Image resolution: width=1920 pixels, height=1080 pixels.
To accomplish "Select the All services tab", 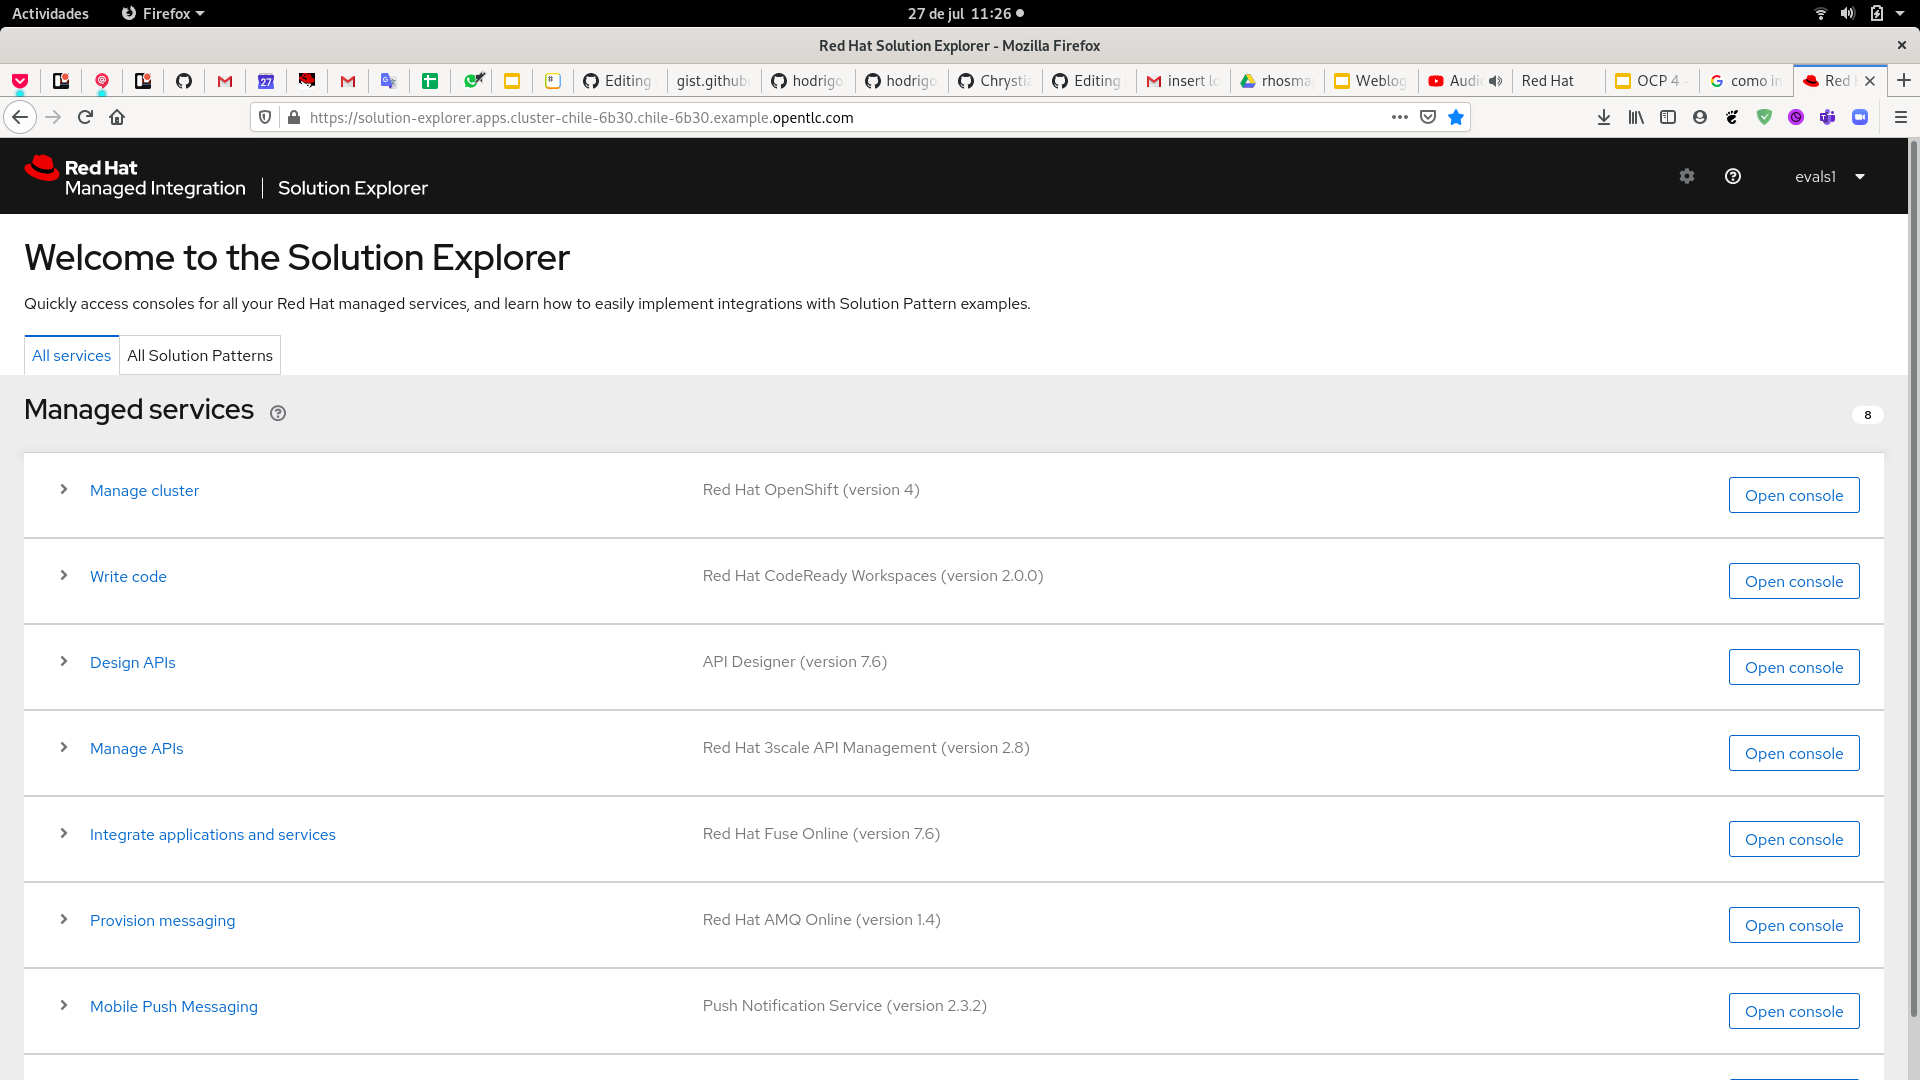I will coord(71,355).
